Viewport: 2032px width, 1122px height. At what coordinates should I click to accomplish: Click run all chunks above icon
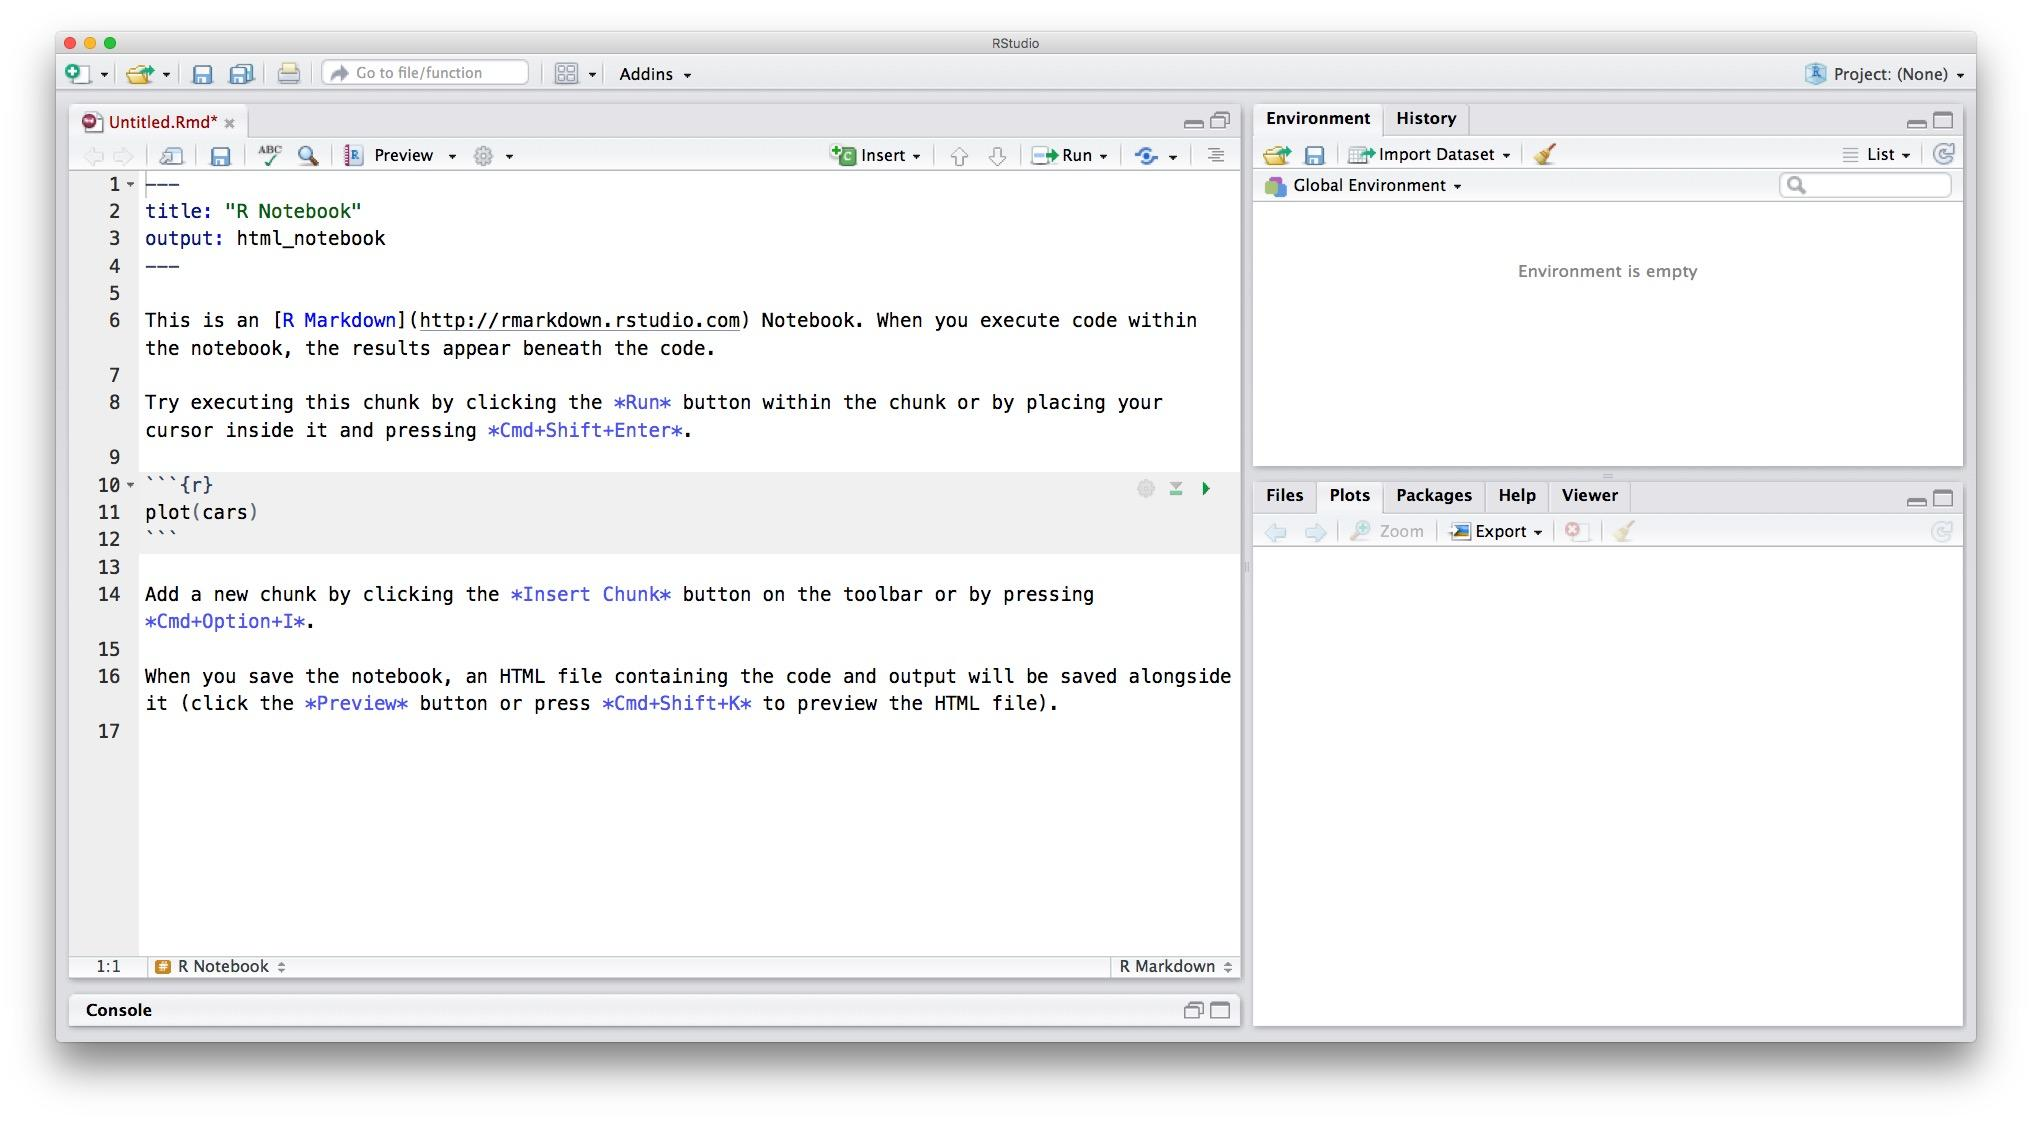pos(1176,489)
